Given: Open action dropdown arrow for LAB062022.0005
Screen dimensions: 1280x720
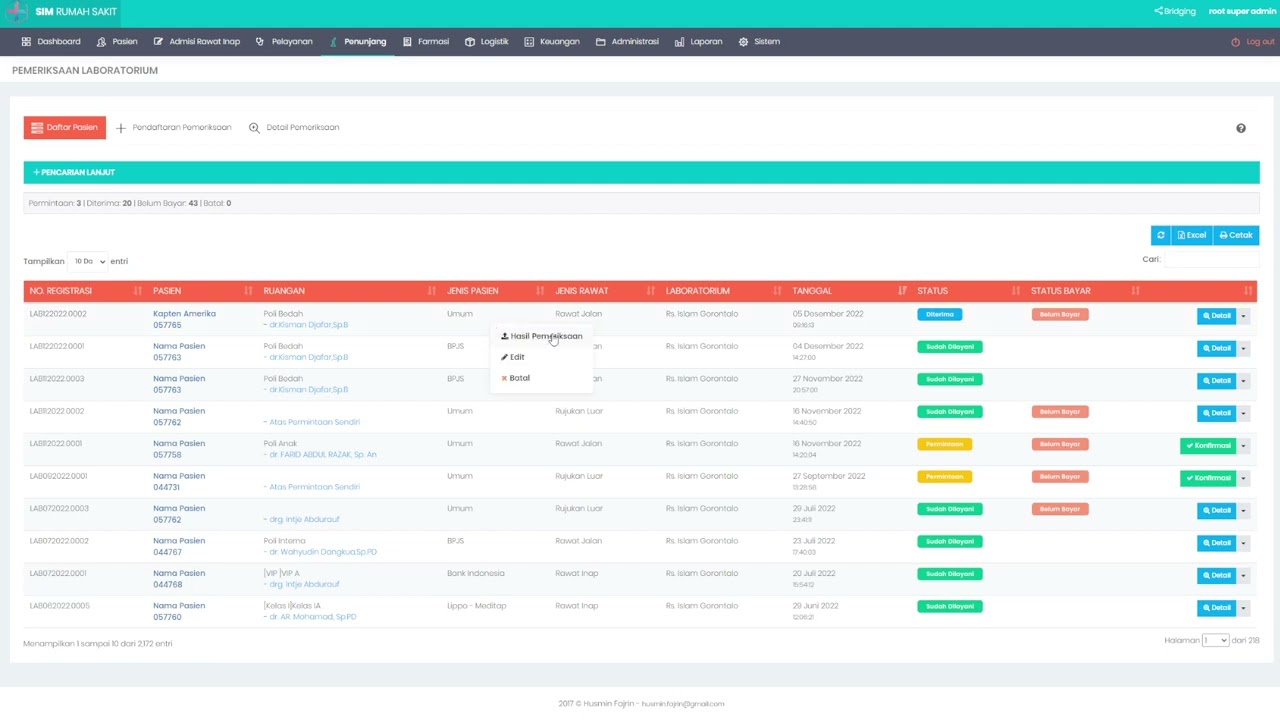Looking at the screenshot, I should [x=1243, y=608].
